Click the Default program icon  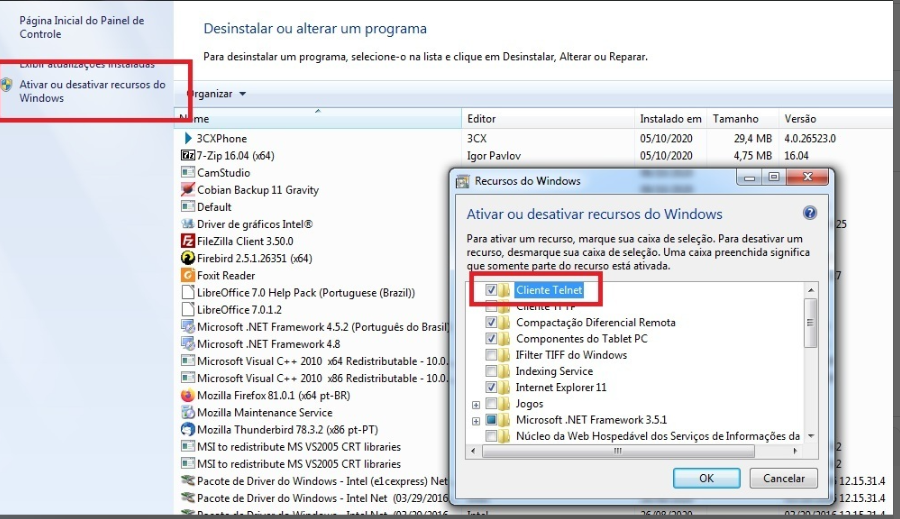click(x=188, y=207)
